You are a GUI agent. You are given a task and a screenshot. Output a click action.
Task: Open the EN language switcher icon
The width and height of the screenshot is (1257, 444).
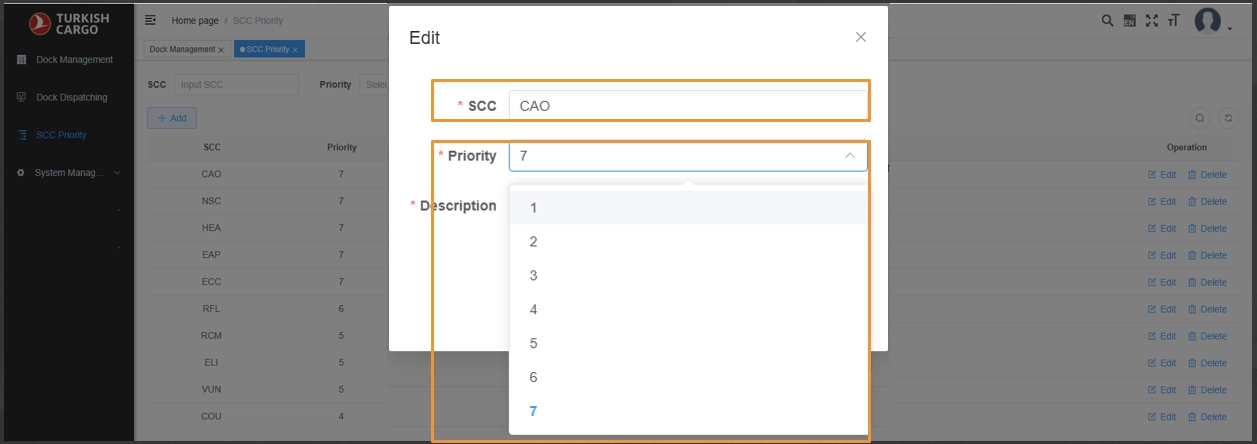pyautogui.click(x=1129, y=20)
